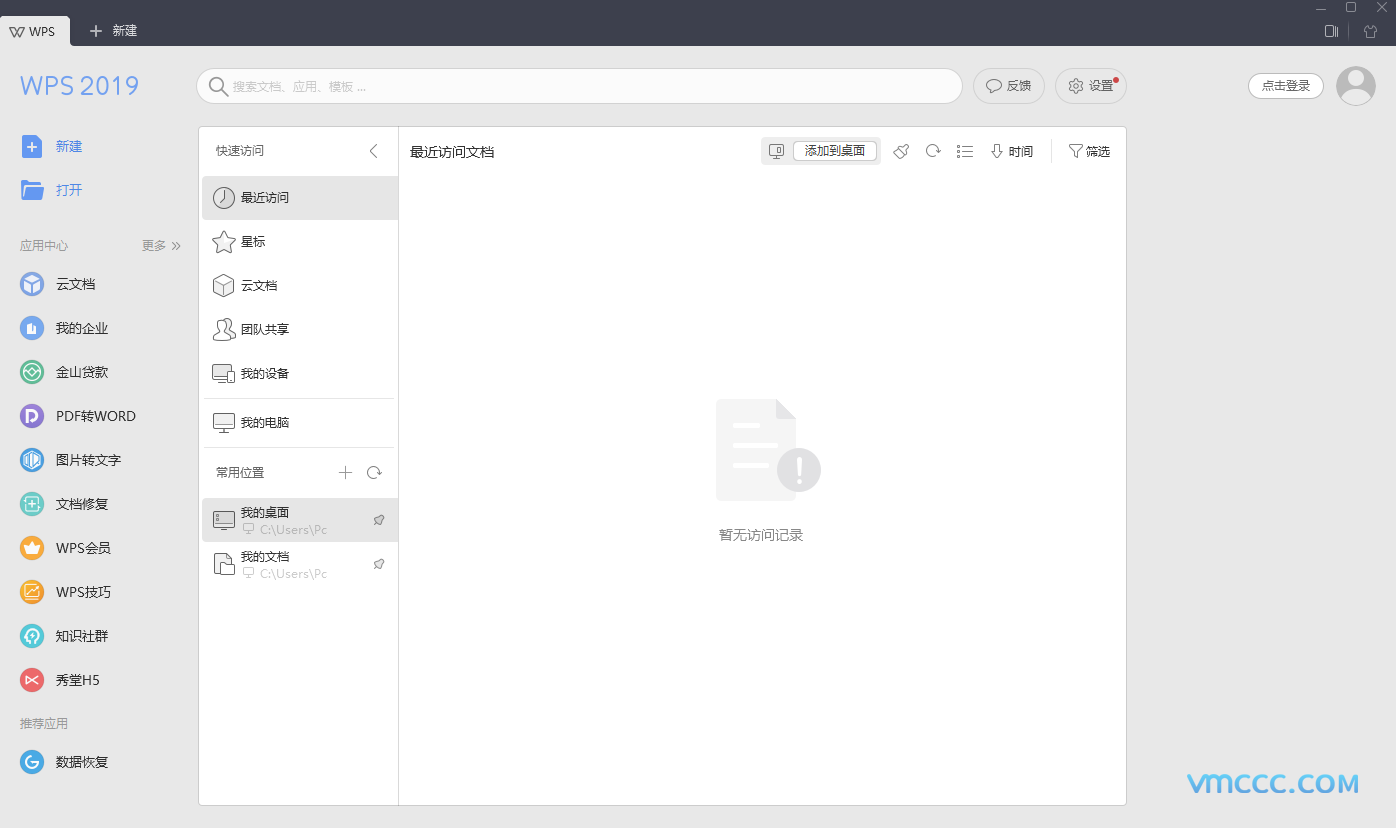
Task: Clear recent records with the brush icon
Action: tap(900, 151)
